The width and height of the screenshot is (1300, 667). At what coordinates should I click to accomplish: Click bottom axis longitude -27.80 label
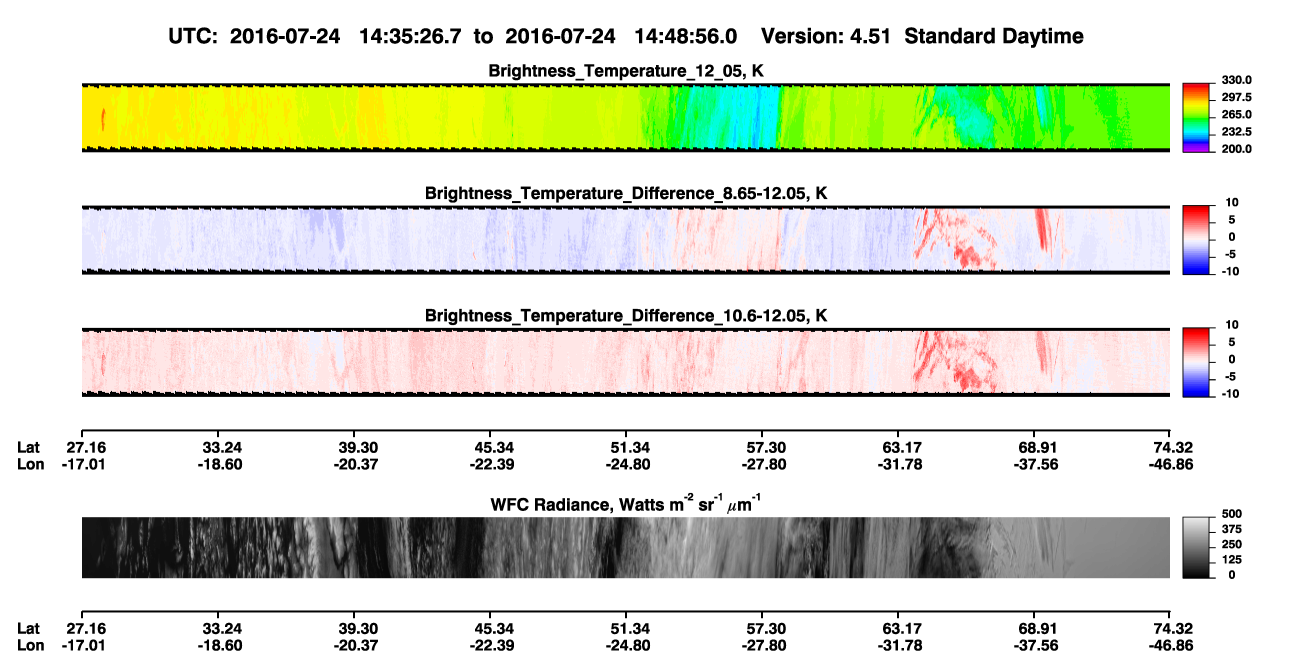(762, 645)
